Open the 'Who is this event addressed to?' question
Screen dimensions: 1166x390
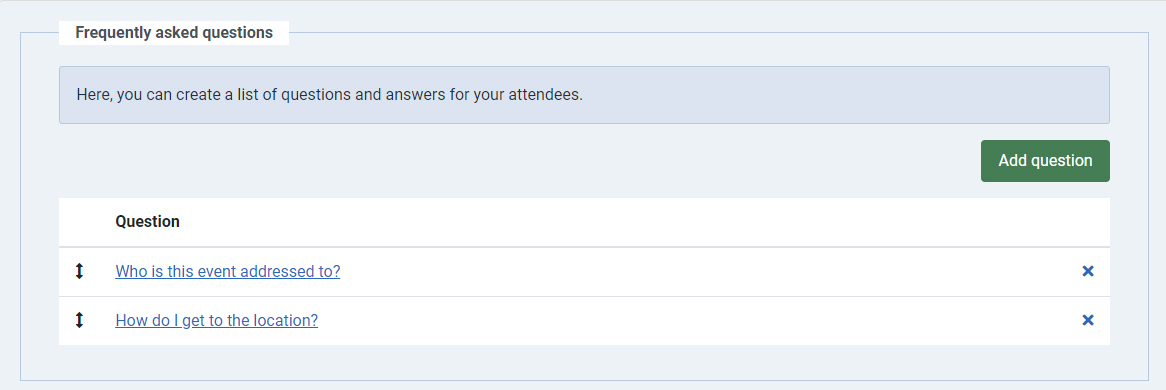coord(228,272)
